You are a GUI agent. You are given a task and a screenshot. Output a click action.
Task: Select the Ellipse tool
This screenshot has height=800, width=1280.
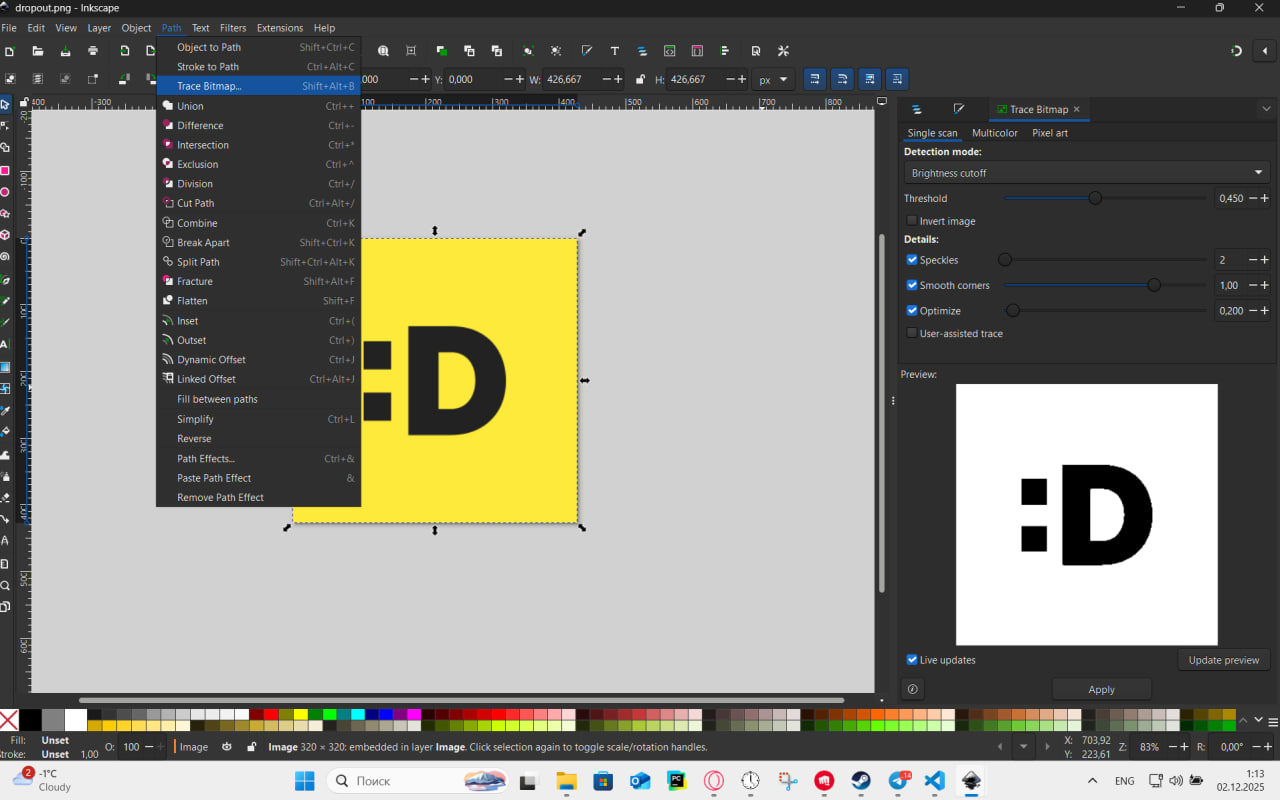[5, 192]
